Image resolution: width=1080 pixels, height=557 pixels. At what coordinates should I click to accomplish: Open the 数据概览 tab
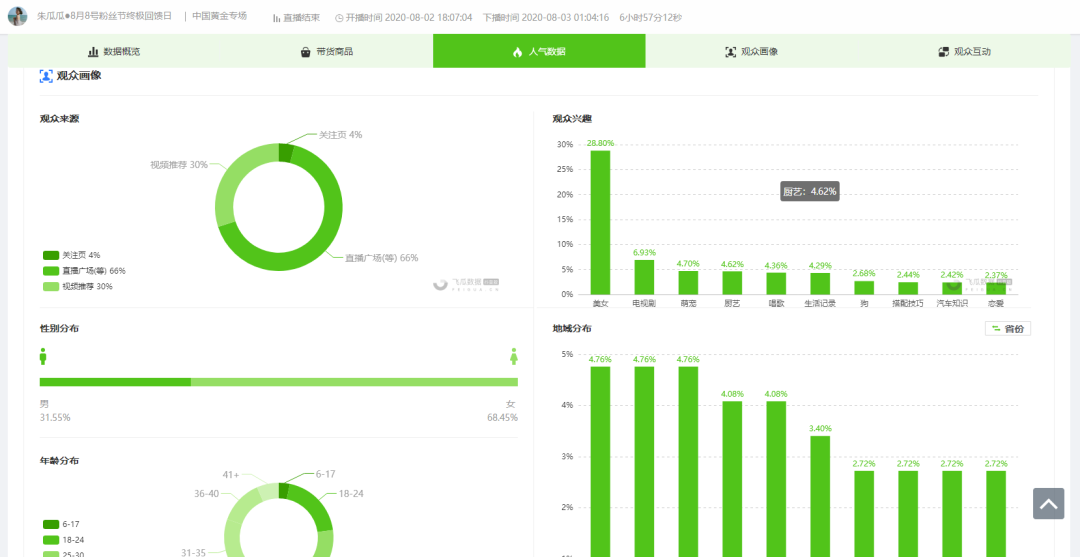tap(114, 52)
